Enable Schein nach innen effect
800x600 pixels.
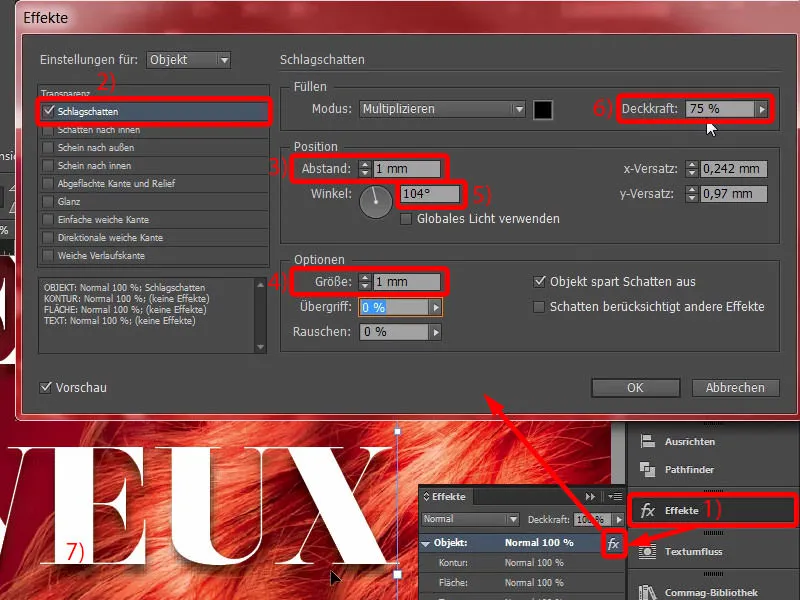point(48,166)
